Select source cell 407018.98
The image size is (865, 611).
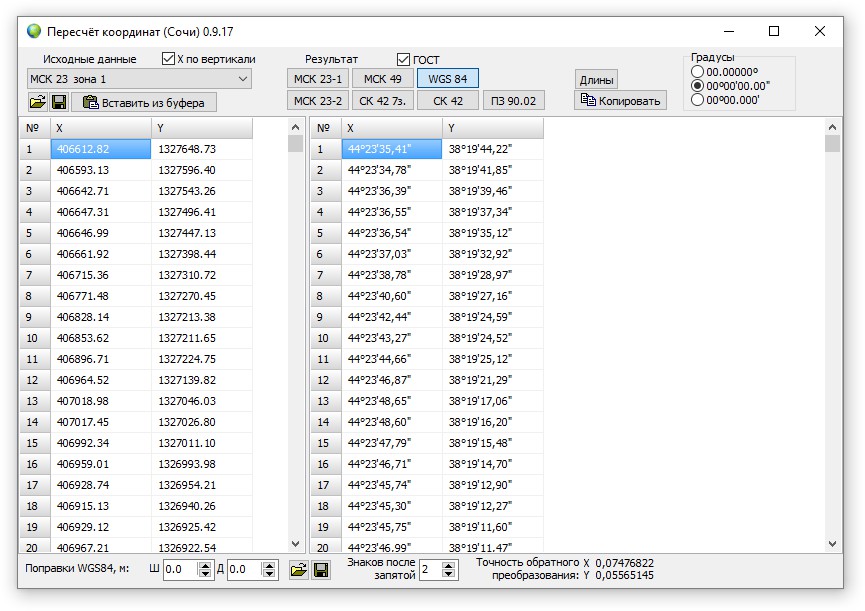101,401
